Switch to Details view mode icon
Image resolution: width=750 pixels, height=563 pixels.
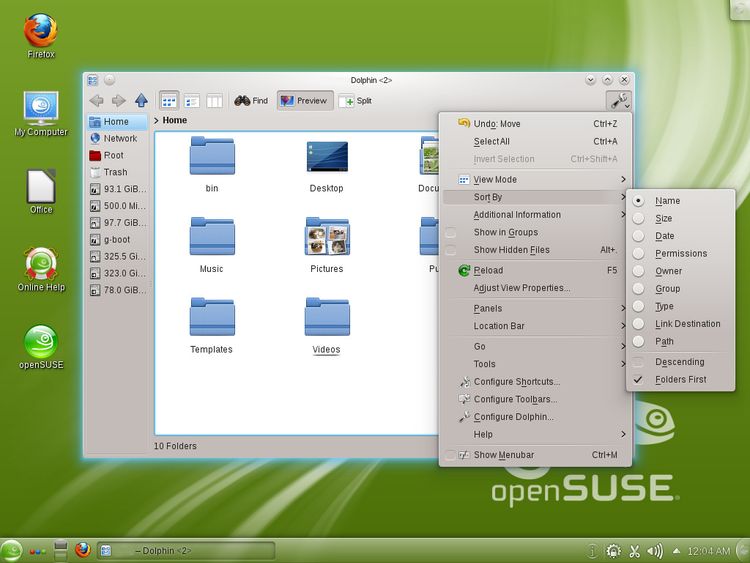pos(191,100)
